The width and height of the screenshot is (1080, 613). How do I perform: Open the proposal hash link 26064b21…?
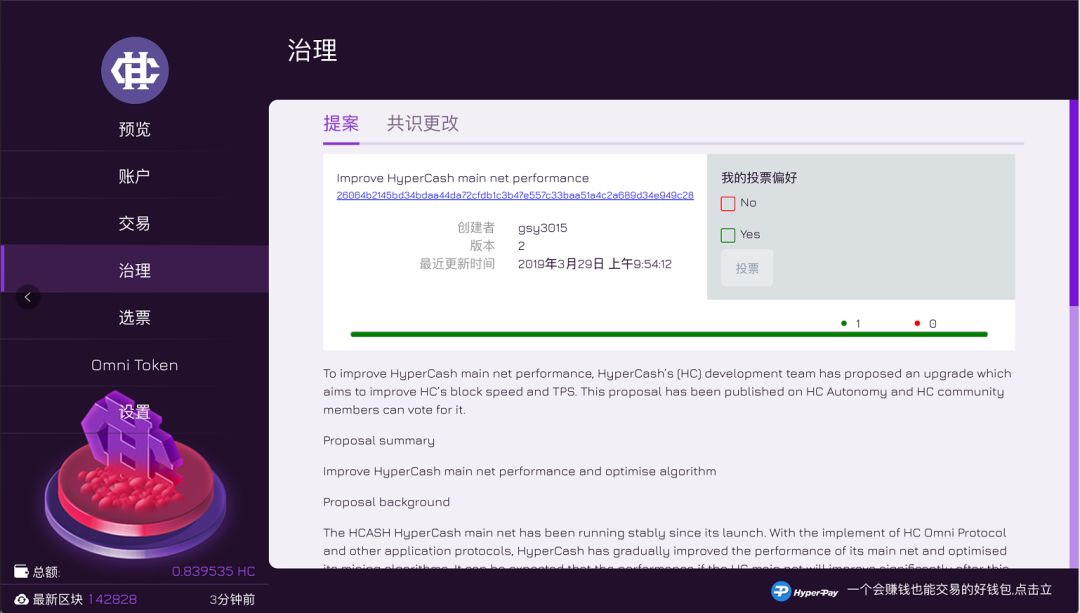coord(515,196)
